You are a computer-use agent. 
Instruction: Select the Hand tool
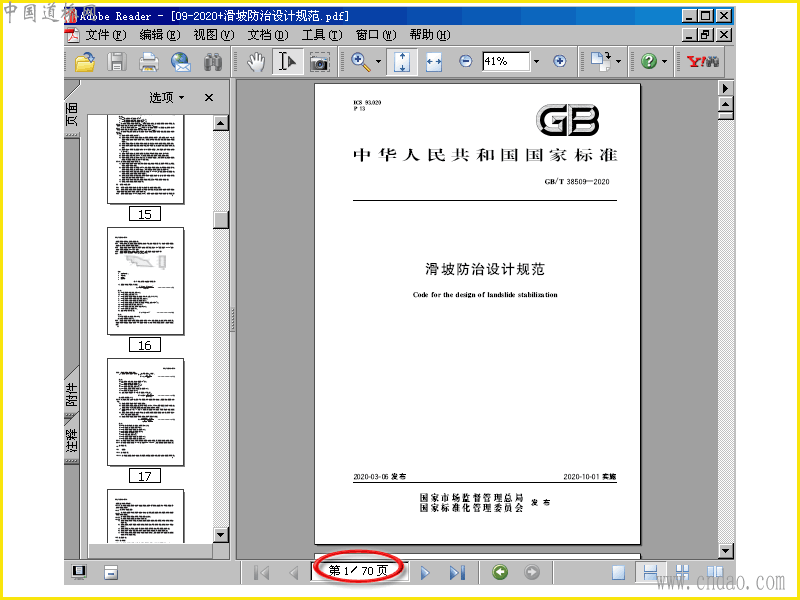(256, 62)
